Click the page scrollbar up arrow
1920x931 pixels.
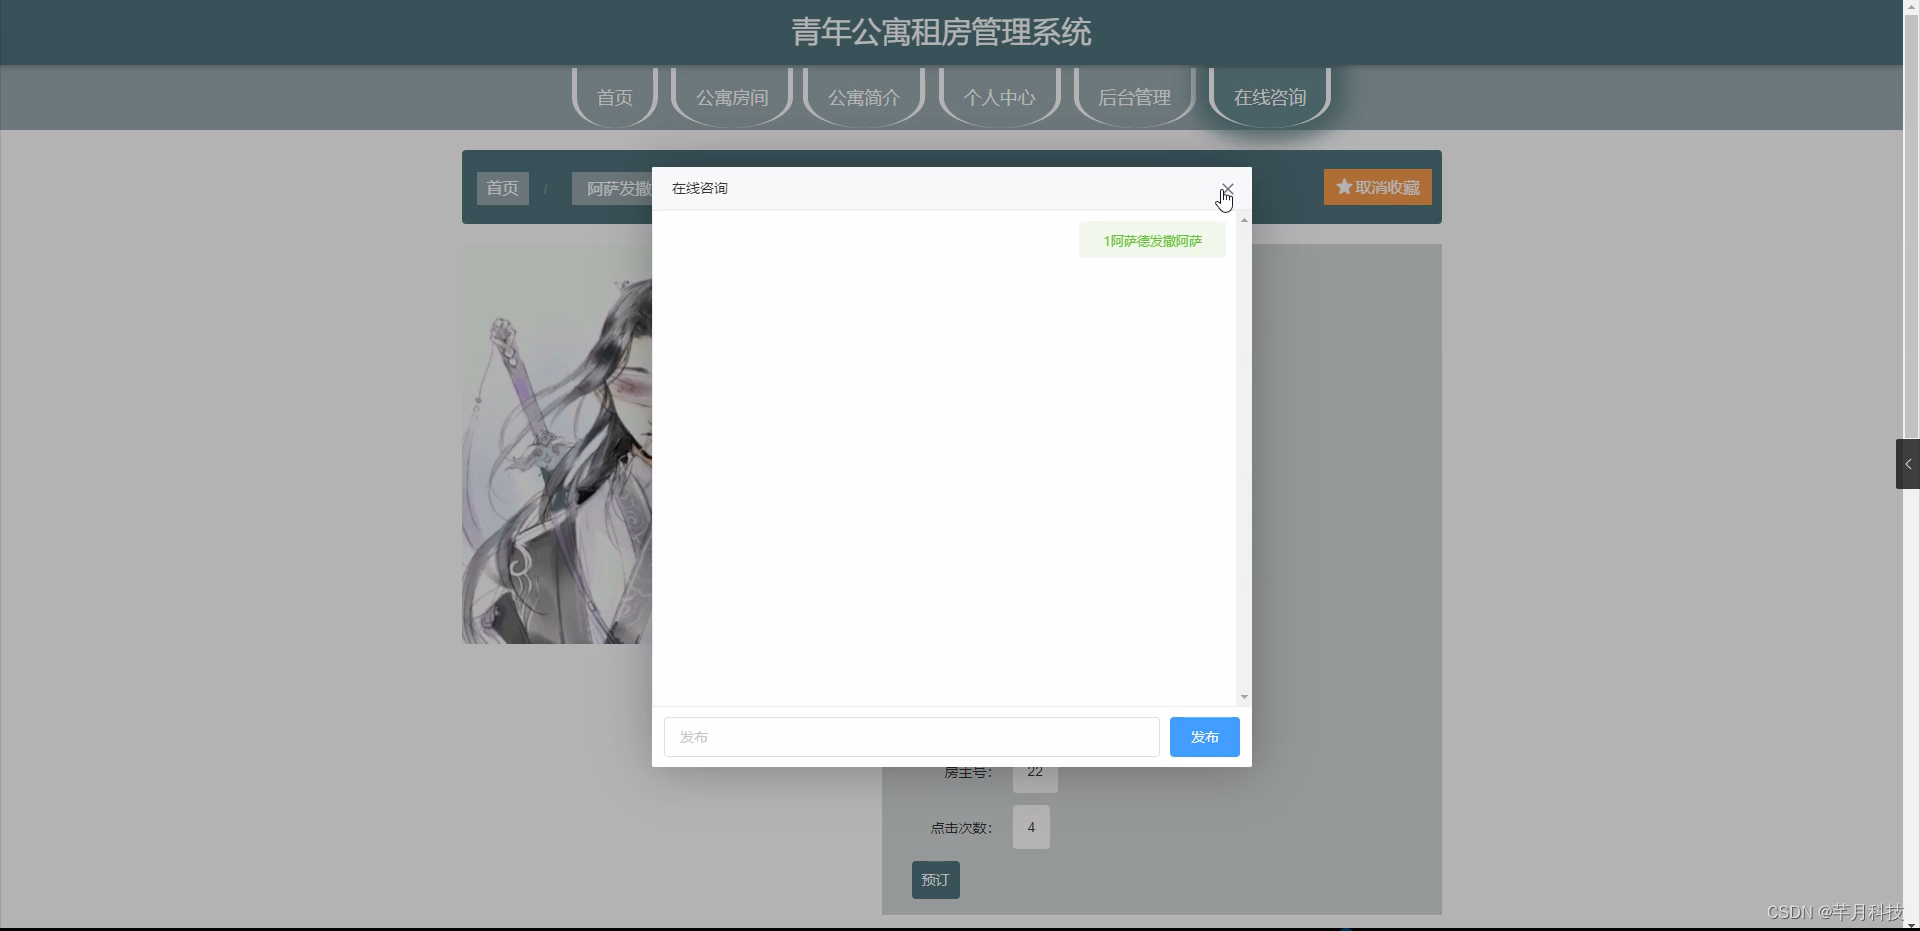[x=1913, y=6]
